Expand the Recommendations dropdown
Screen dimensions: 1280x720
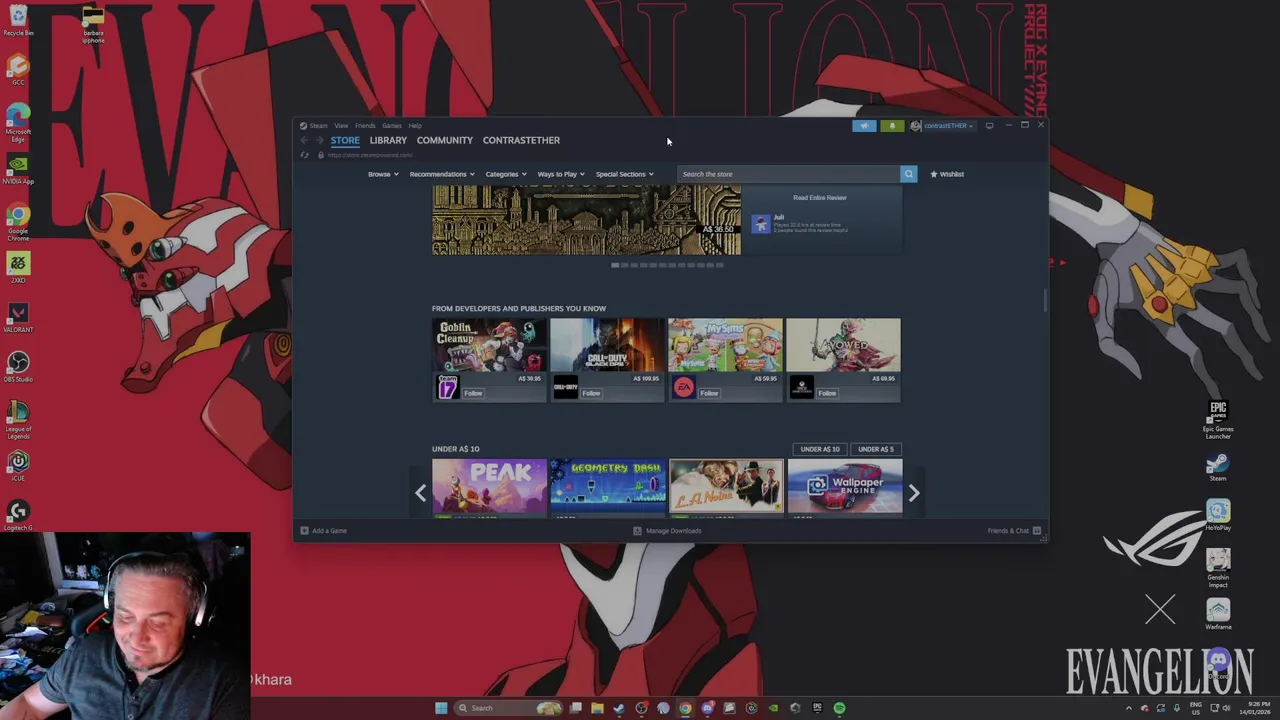pos(442,174)
